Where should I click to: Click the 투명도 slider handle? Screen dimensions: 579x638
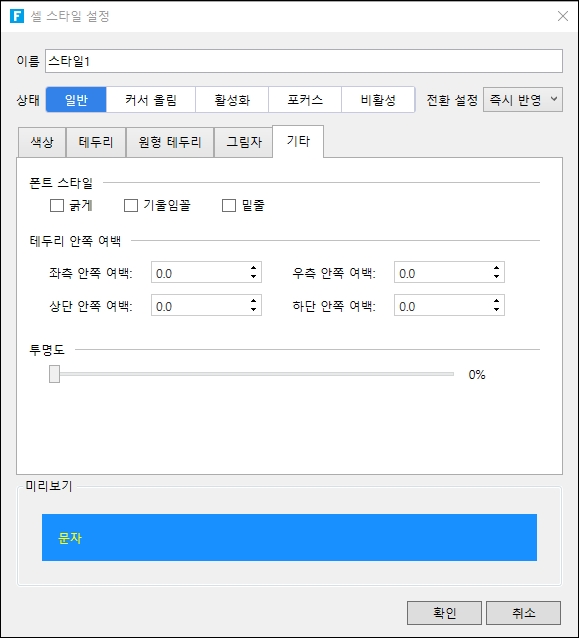click(x=55, y=374)
